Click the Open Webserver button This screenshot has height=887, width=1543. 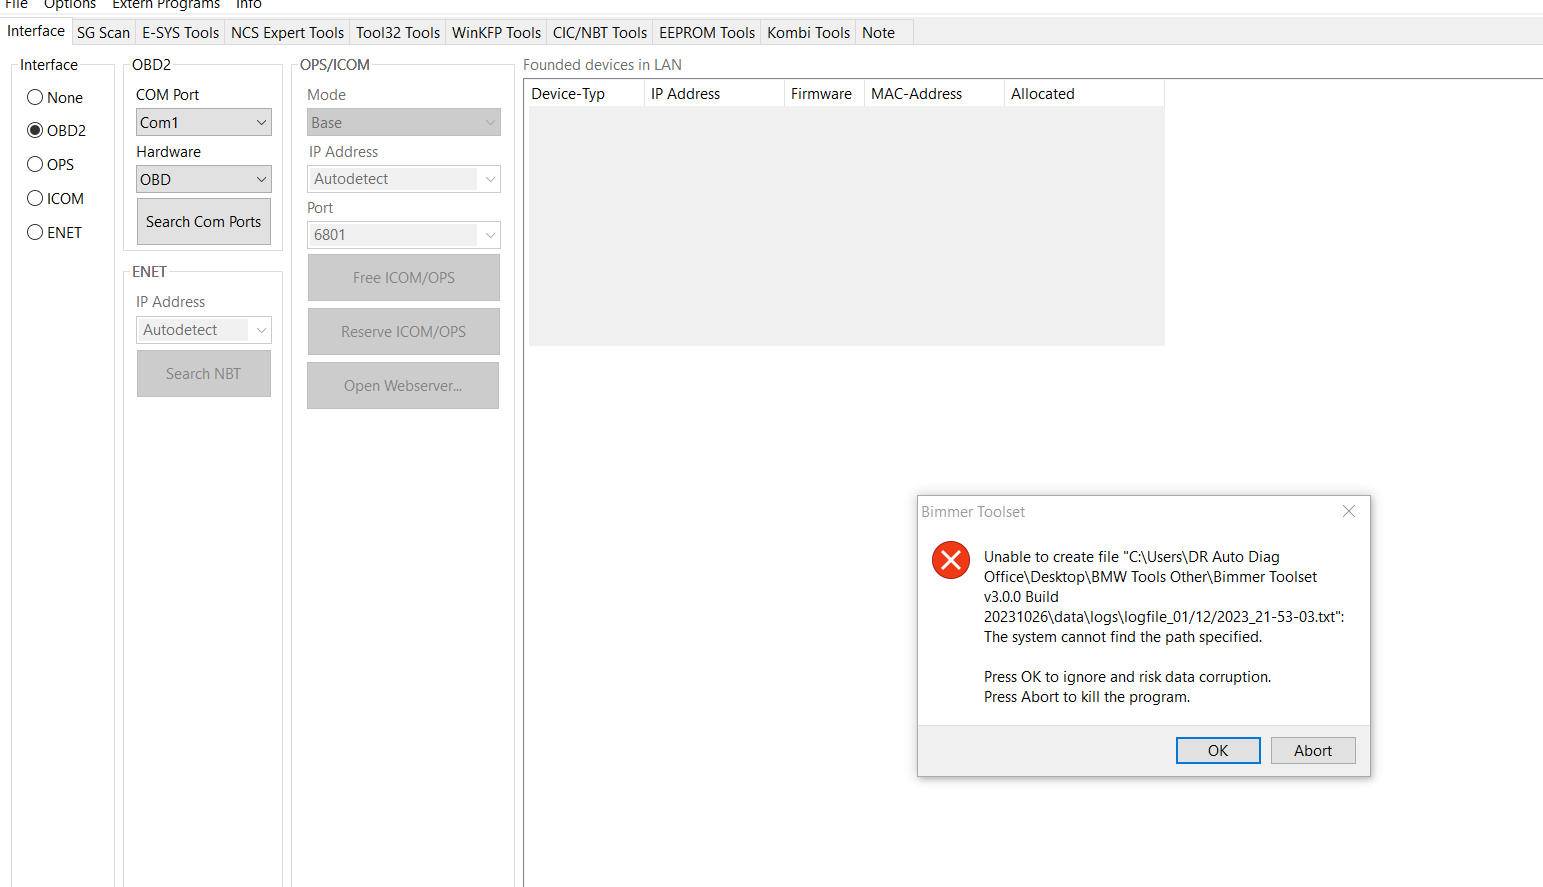coord(403,386)
